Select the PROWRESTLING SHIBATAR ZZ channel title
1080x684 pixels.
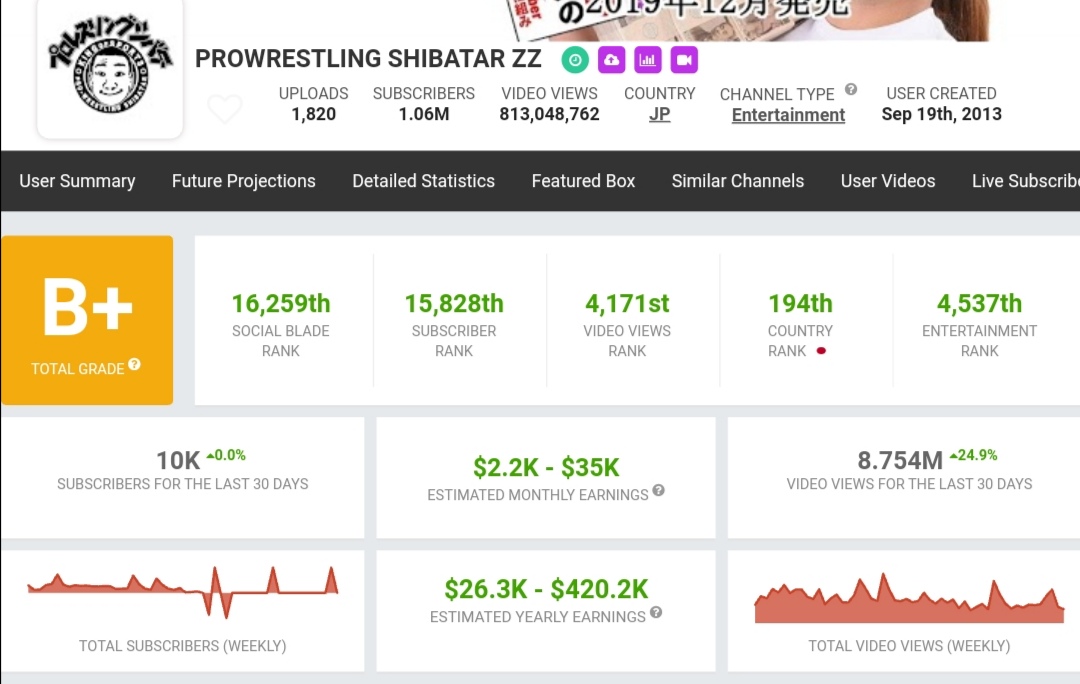(368, 59)
